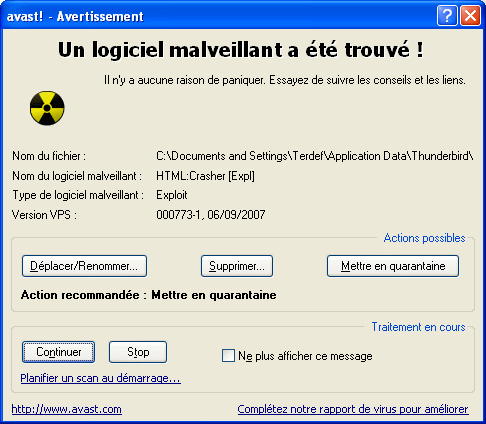
Task: Click Nom du logiciel malveillant label
Action: point(77,176)
